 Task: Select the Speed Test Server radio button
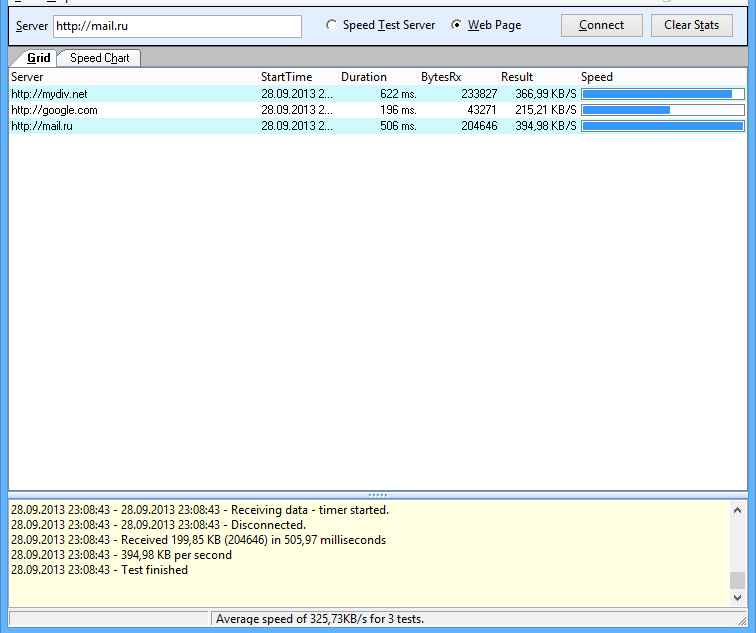click(331, 25)
